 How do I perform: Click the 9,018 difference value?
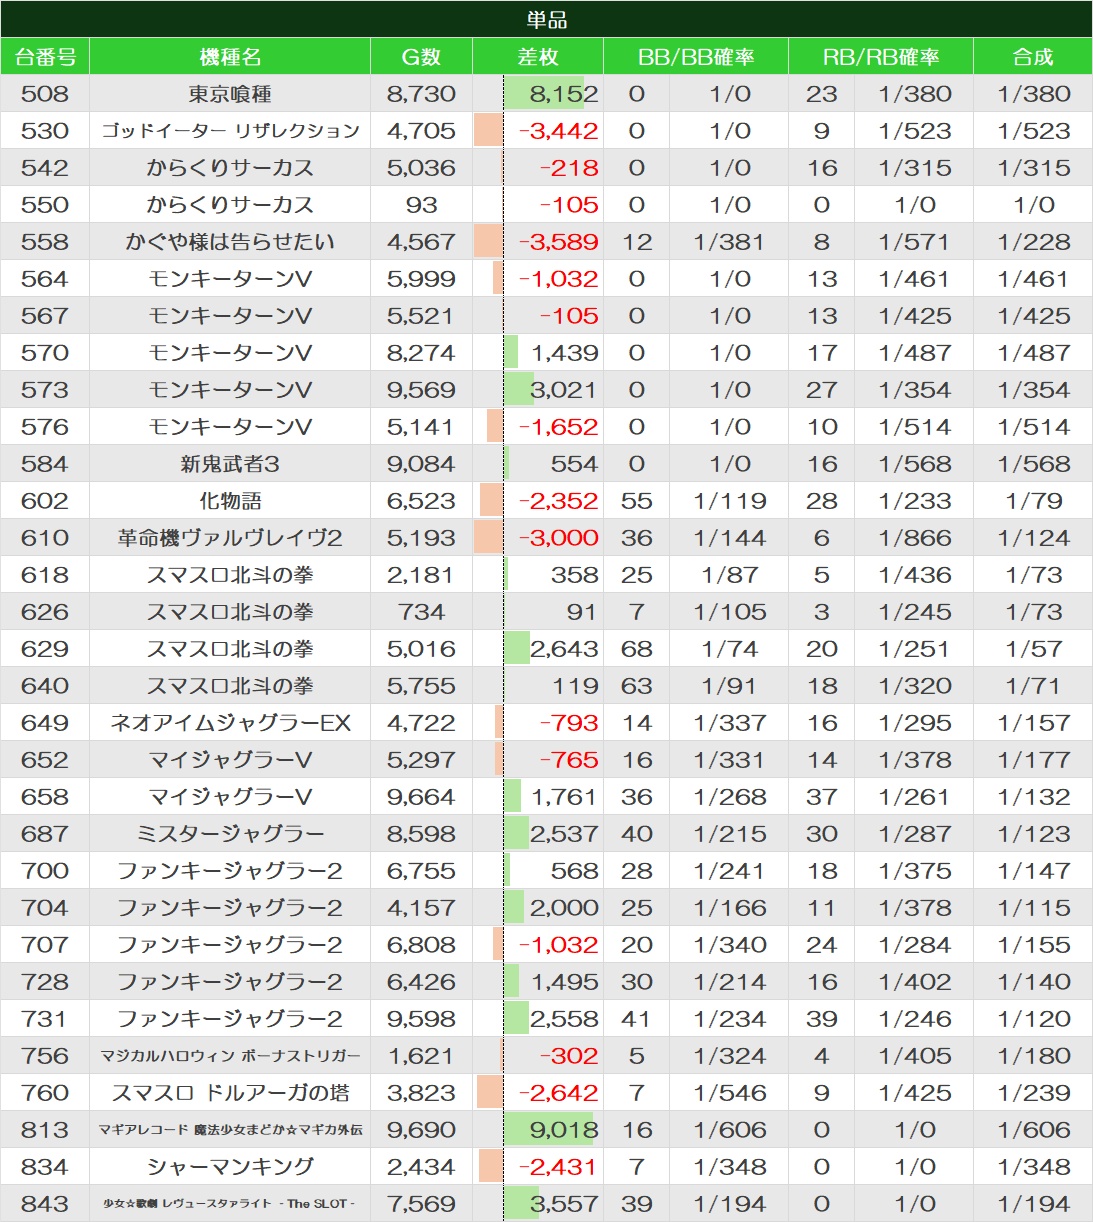tap(563, 1130)
